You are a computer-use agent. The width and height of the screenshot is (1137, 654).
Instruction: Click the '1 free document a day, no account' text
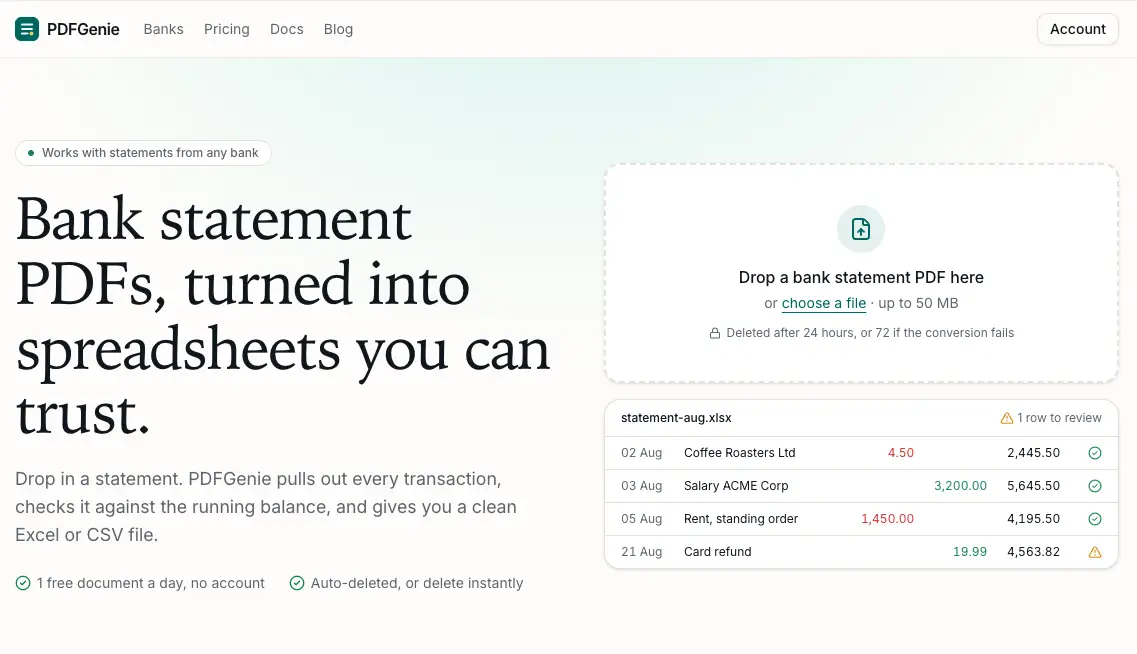click(151, 583)
